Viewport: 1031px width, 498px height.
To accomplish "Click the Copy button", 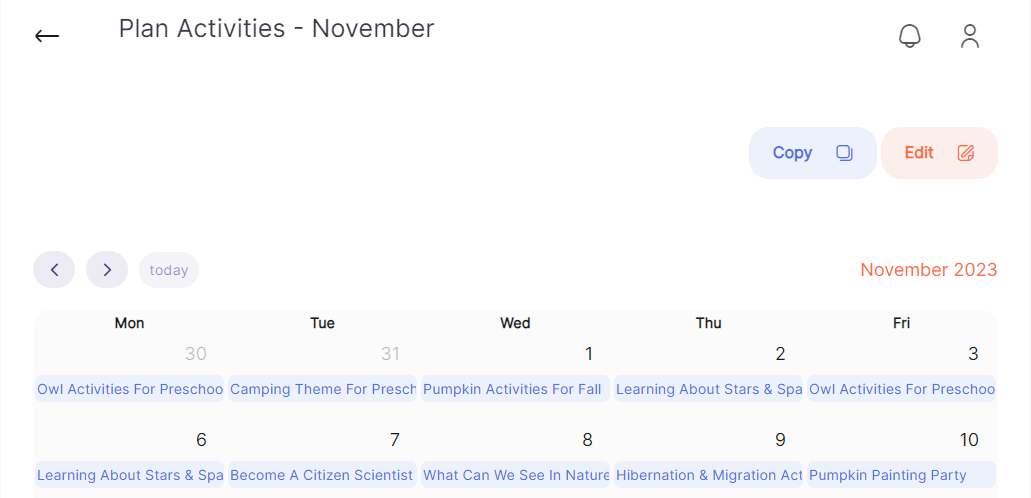I will click(813, 153).
